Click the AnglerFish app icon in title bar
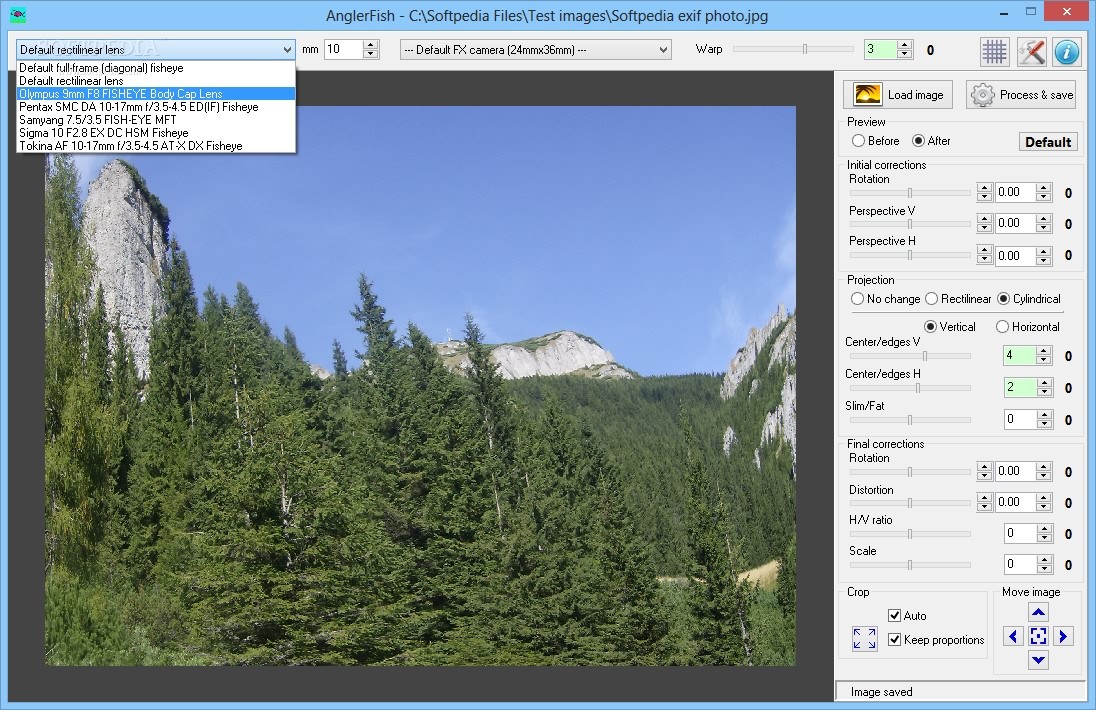The width and height of the screenshot is (1096, 710). click(18, 14)
